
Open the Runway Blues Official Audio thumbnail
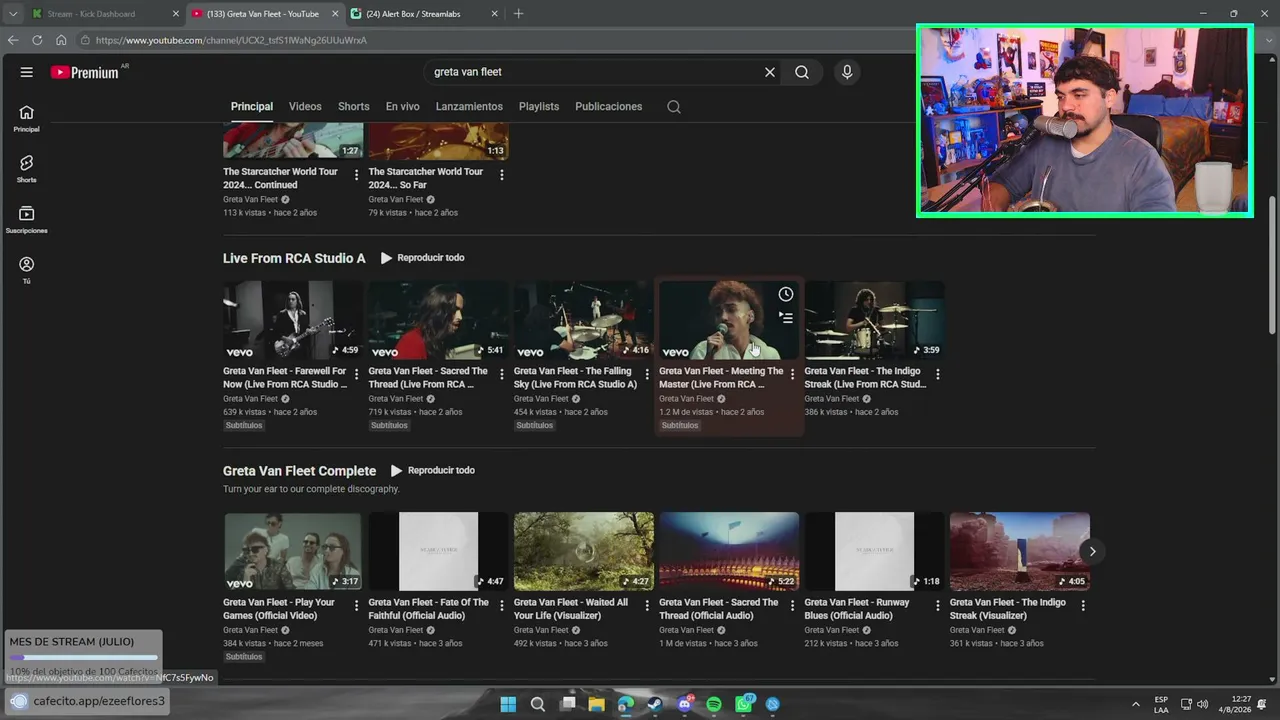(x=875, y=552)
